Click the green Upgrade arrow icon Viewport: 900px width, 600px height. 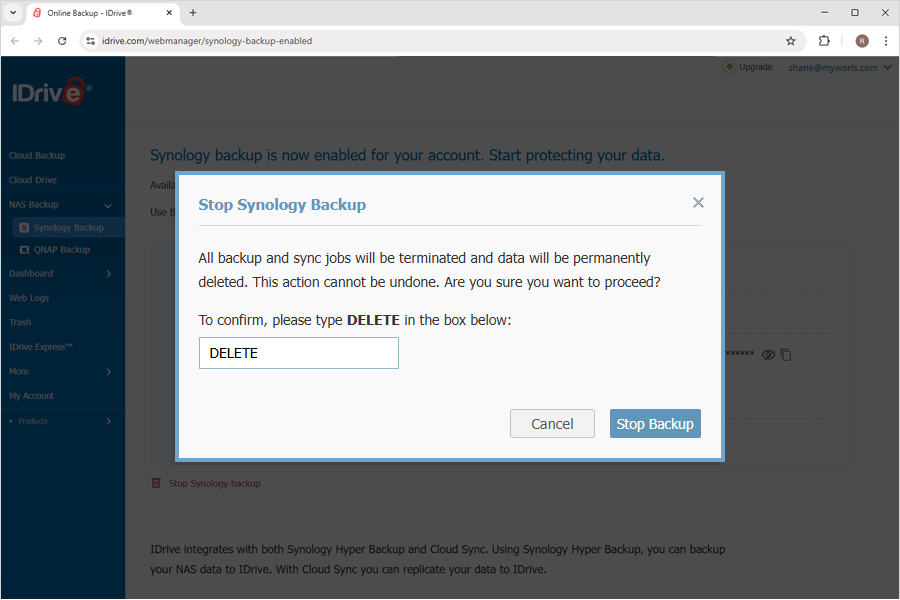pyautogui.click(x=730, y=67)
